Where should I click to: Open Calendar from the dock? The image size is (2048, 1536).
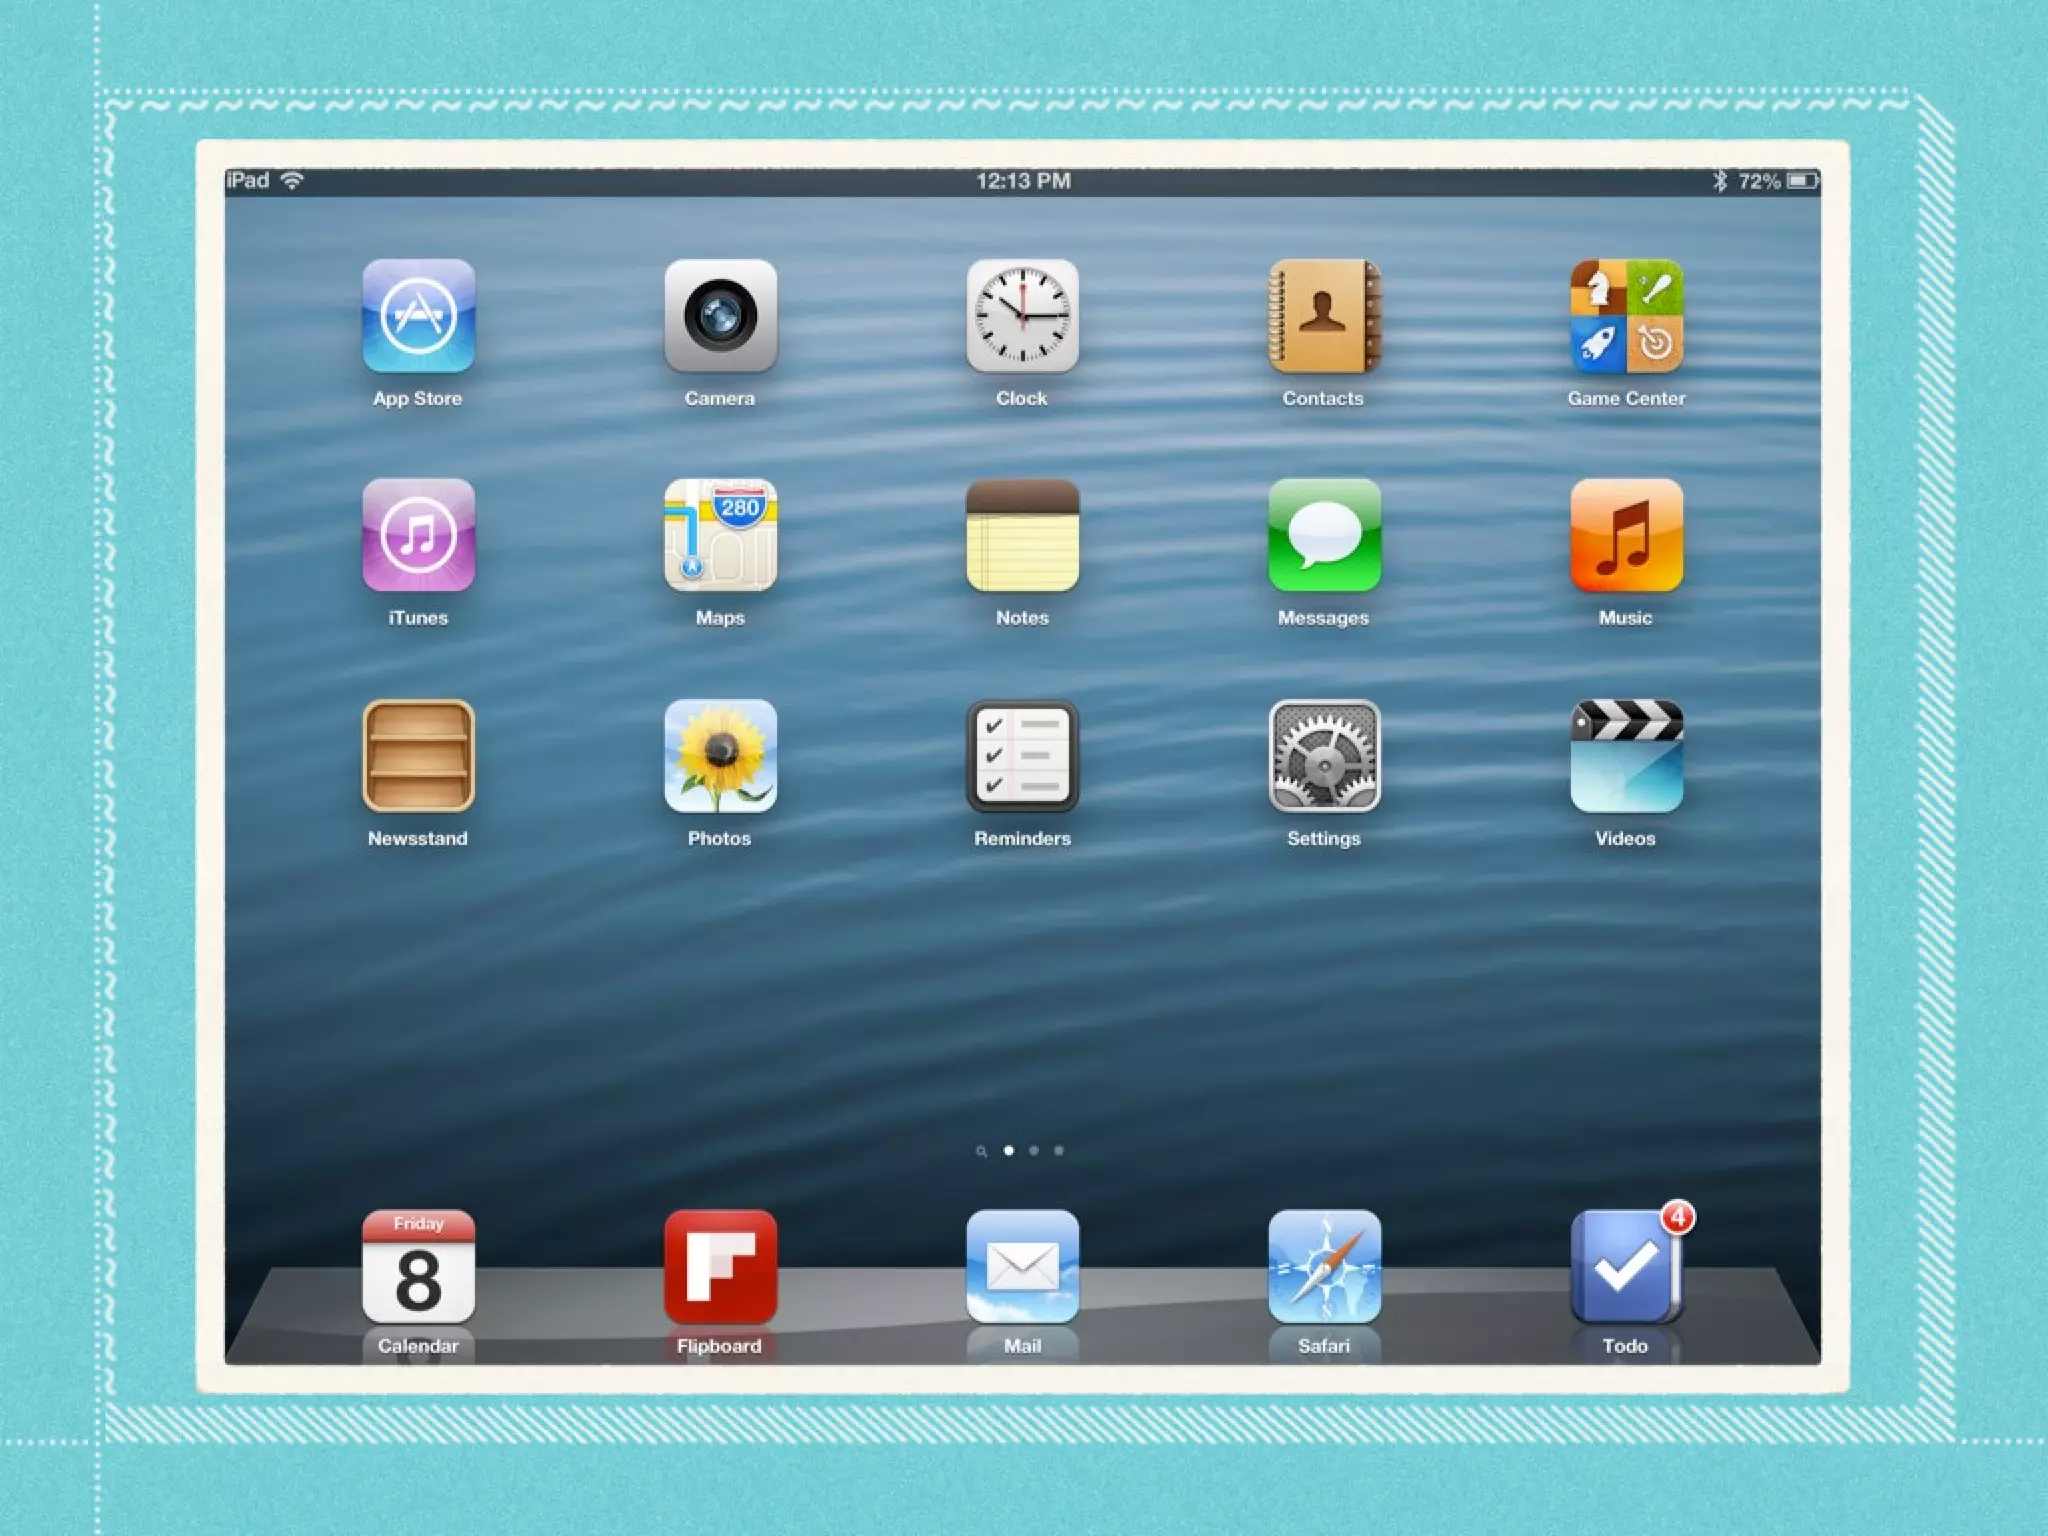418,1266
